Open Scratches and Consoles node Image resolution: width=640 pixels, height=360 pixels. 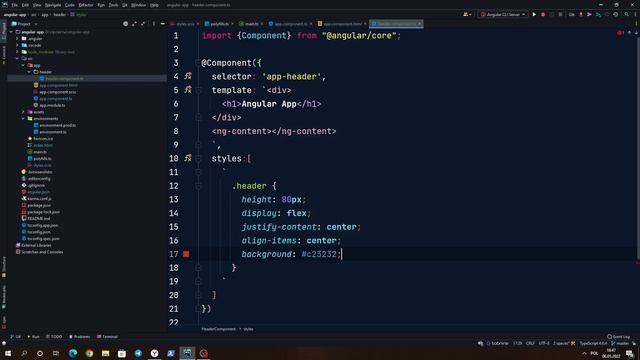pos(39,252)
